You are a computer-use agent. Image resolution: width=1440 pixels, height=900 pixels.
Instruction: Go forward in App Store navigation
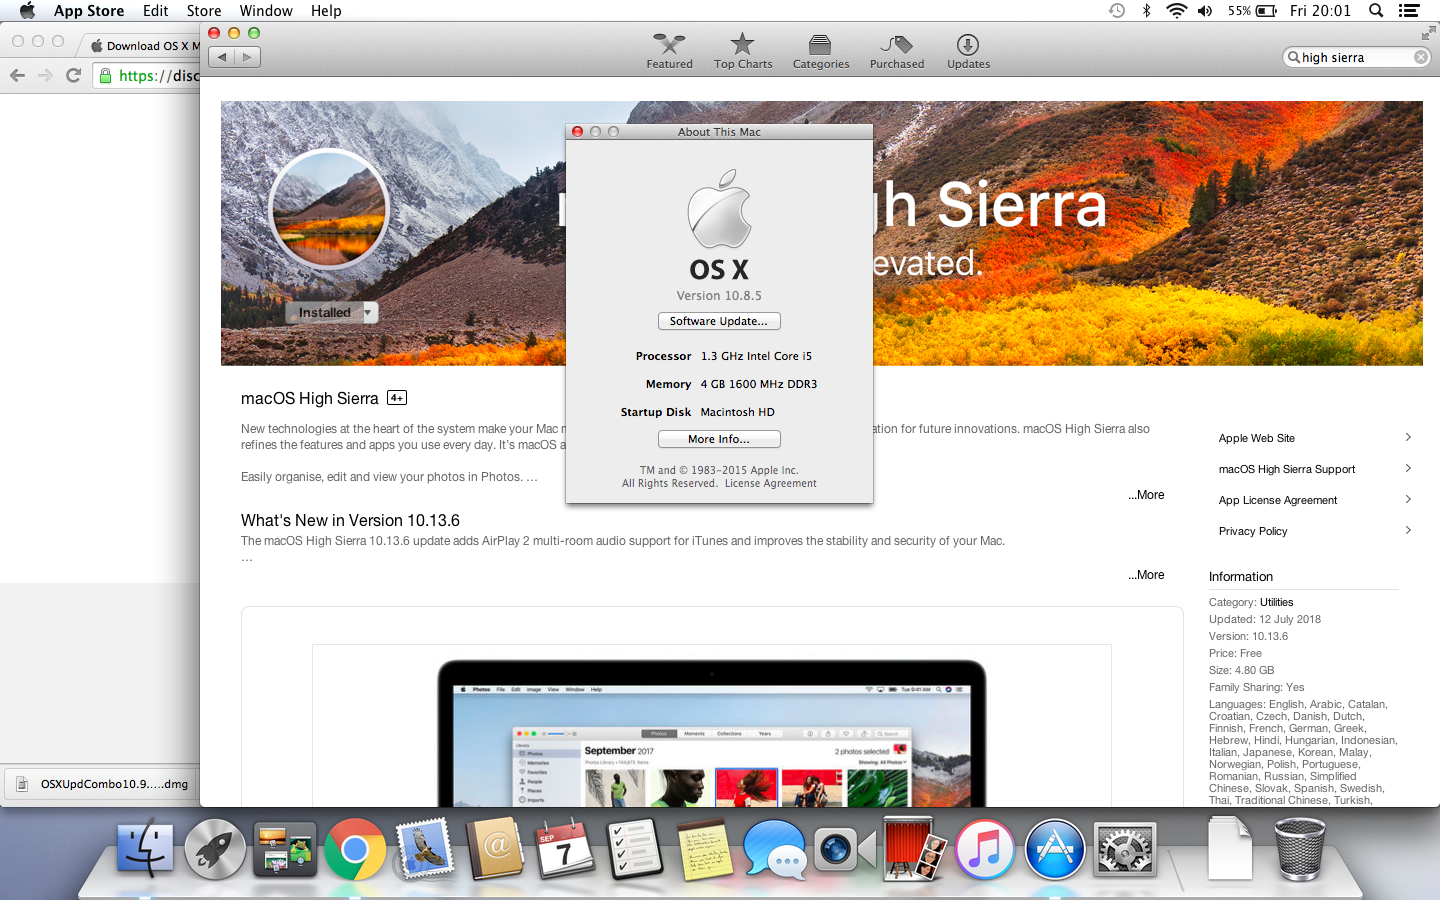[247, 57]
